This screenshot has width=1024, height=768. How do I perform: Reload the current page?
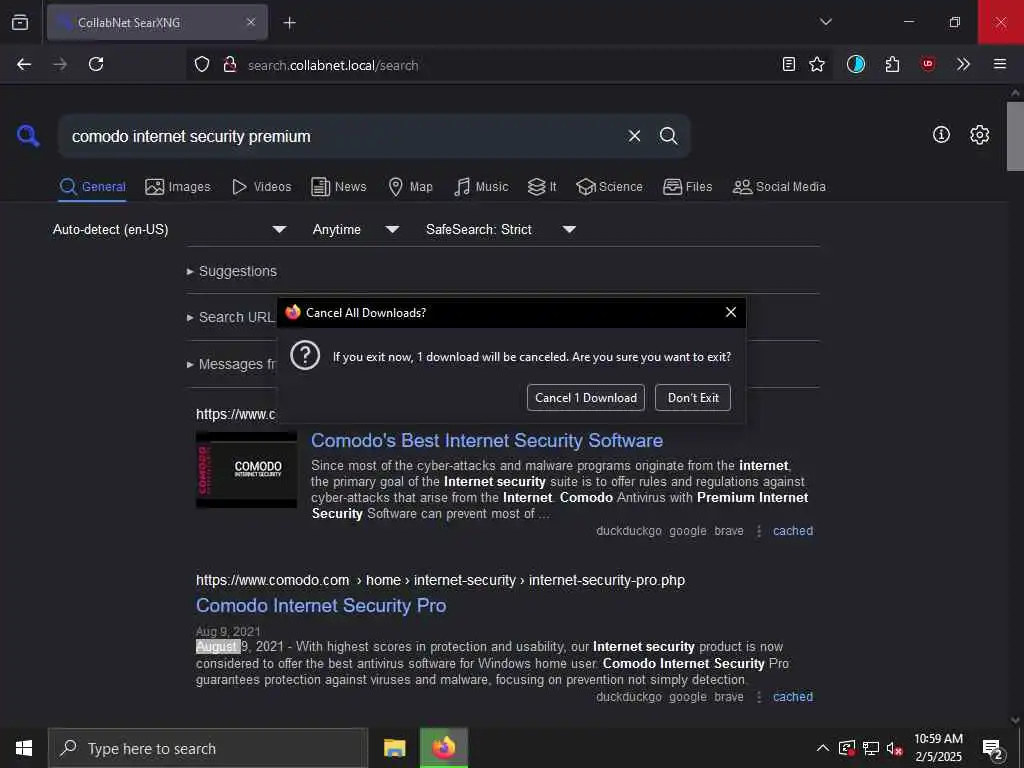click(96, 64)
